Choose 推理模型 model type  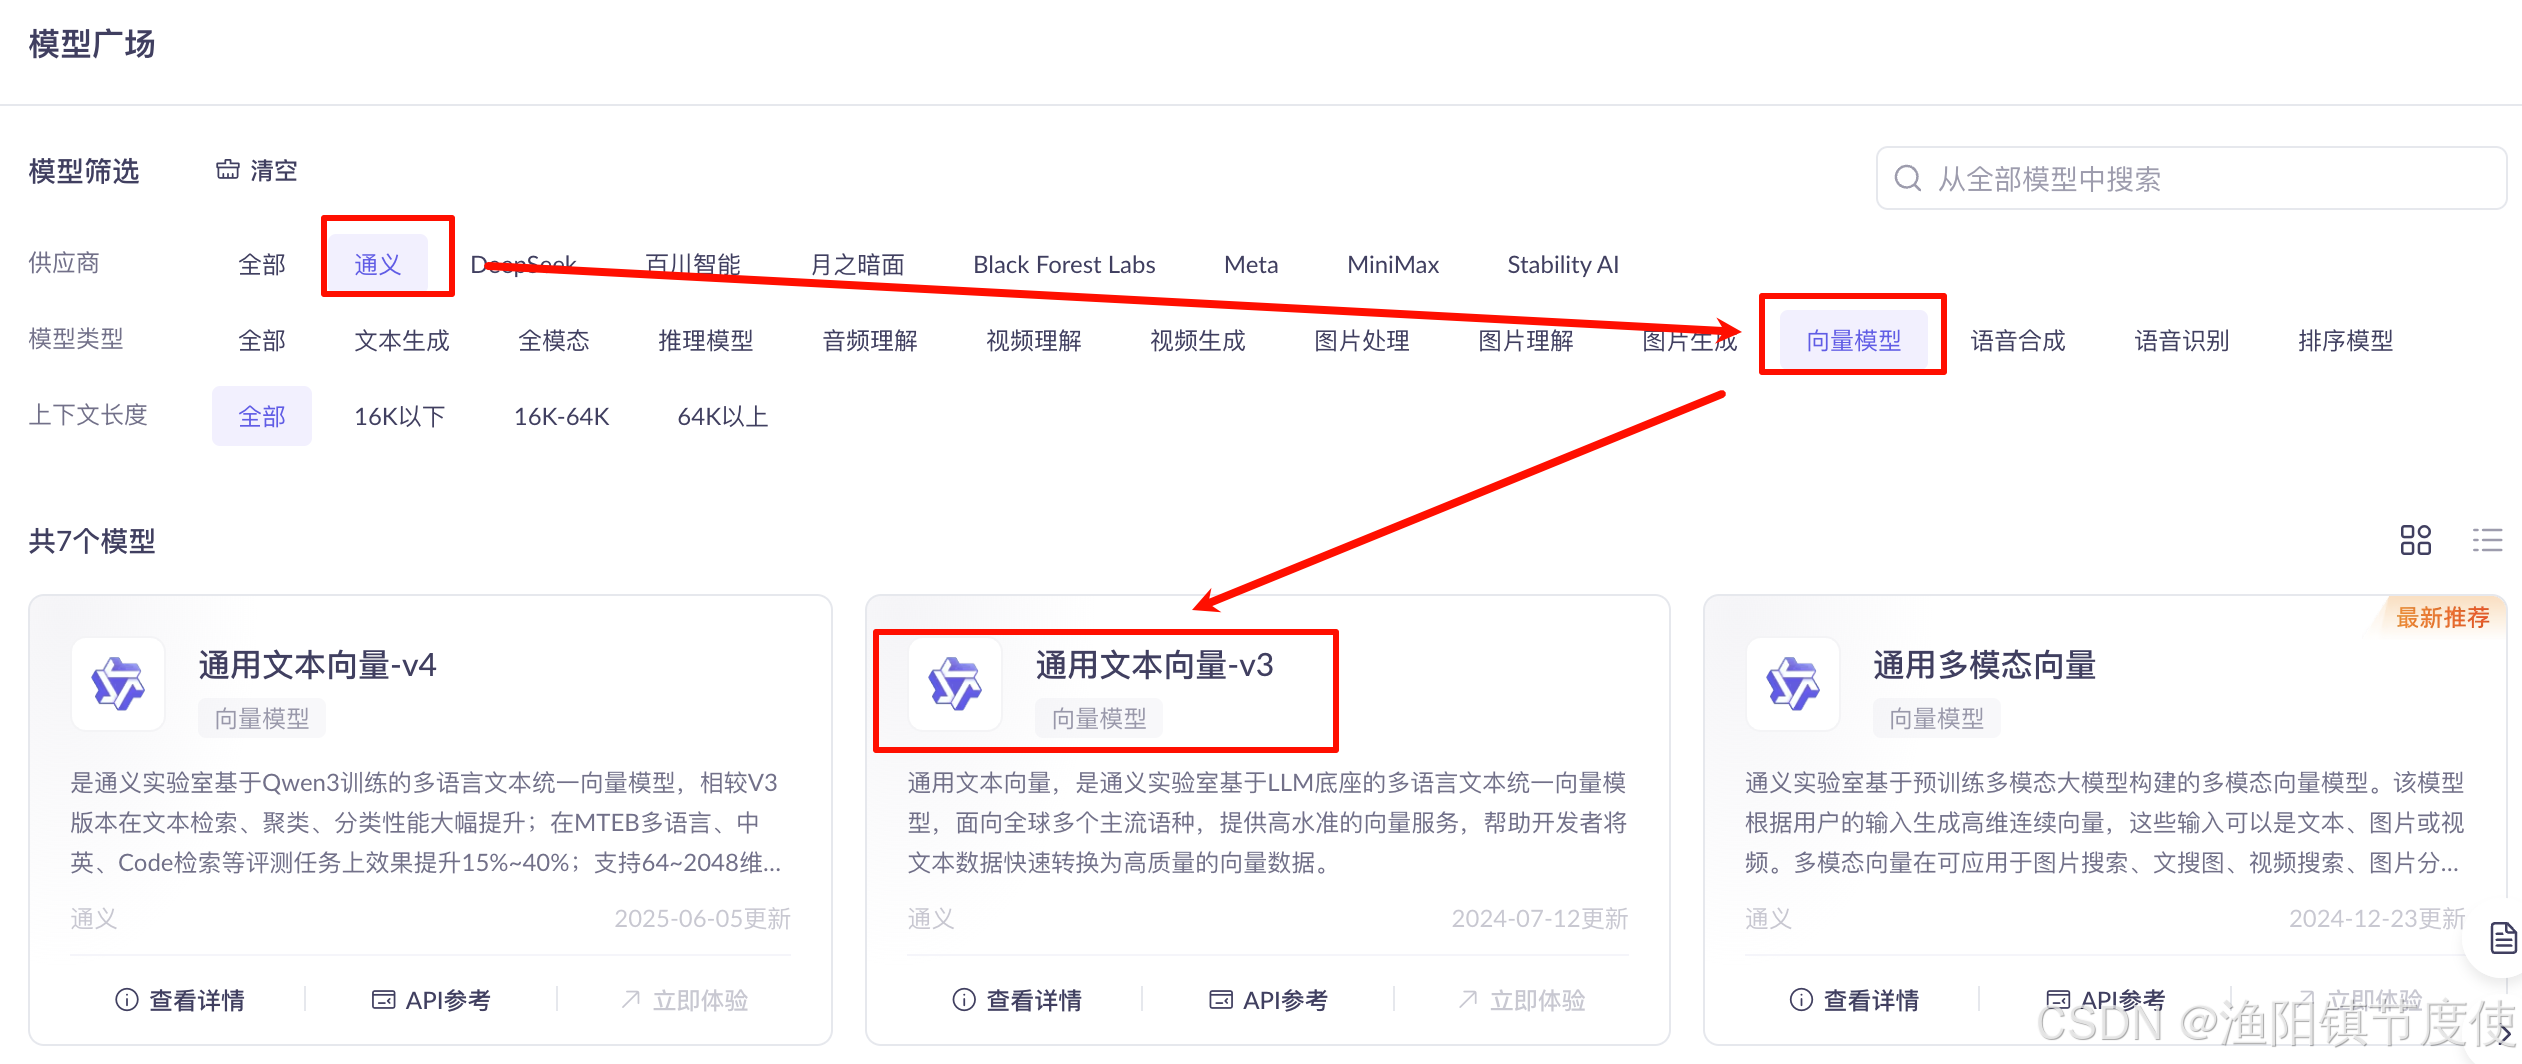click(706, 340)
